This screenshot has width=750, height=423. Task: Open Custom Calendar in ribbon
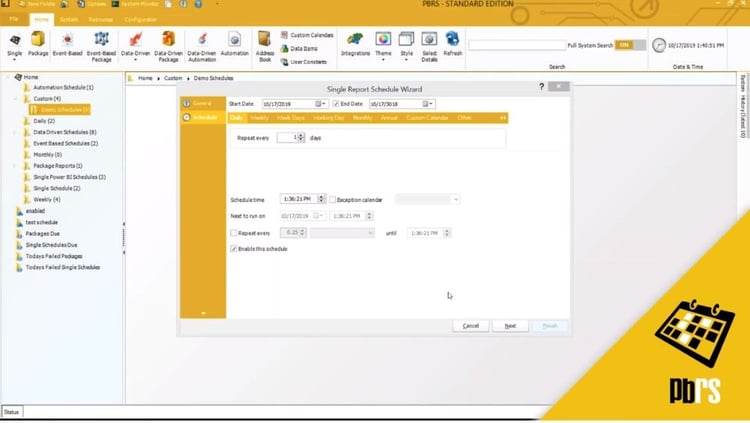tap(307, 35)
